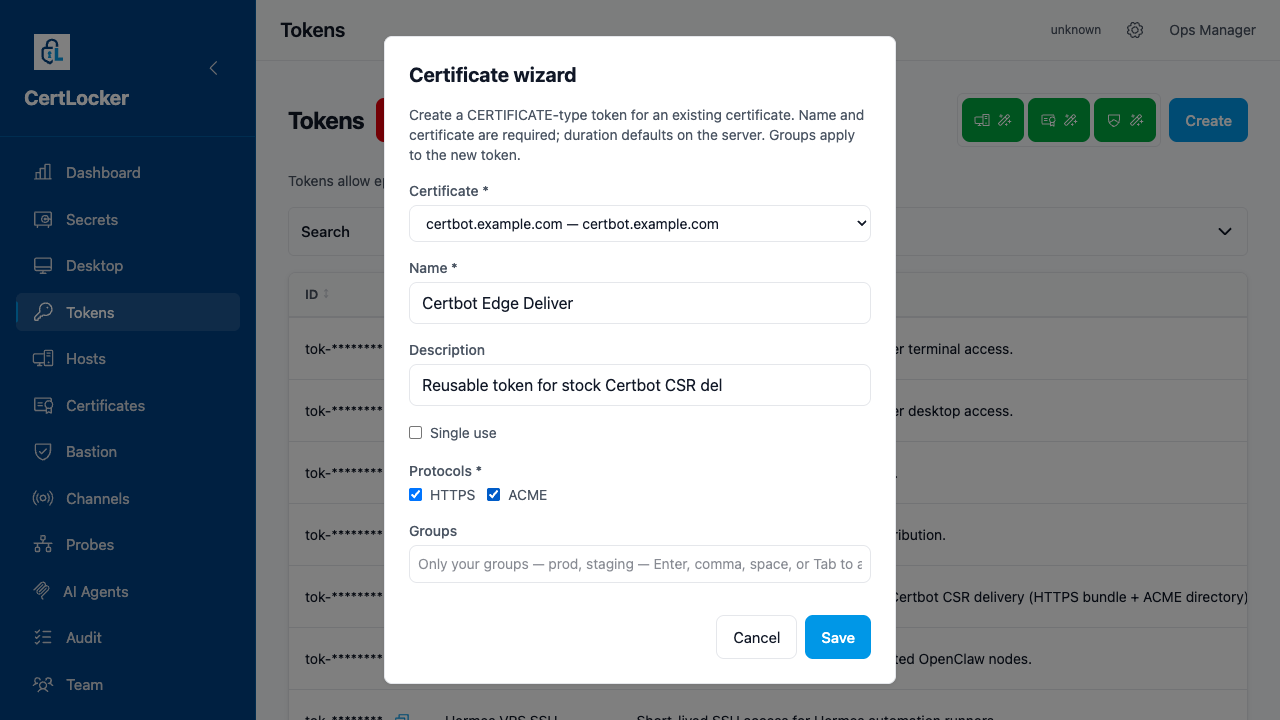Viewport: 1280px width, 720px height.
Task: Go to Desktop in the sidebar
Action: point(128,266)
